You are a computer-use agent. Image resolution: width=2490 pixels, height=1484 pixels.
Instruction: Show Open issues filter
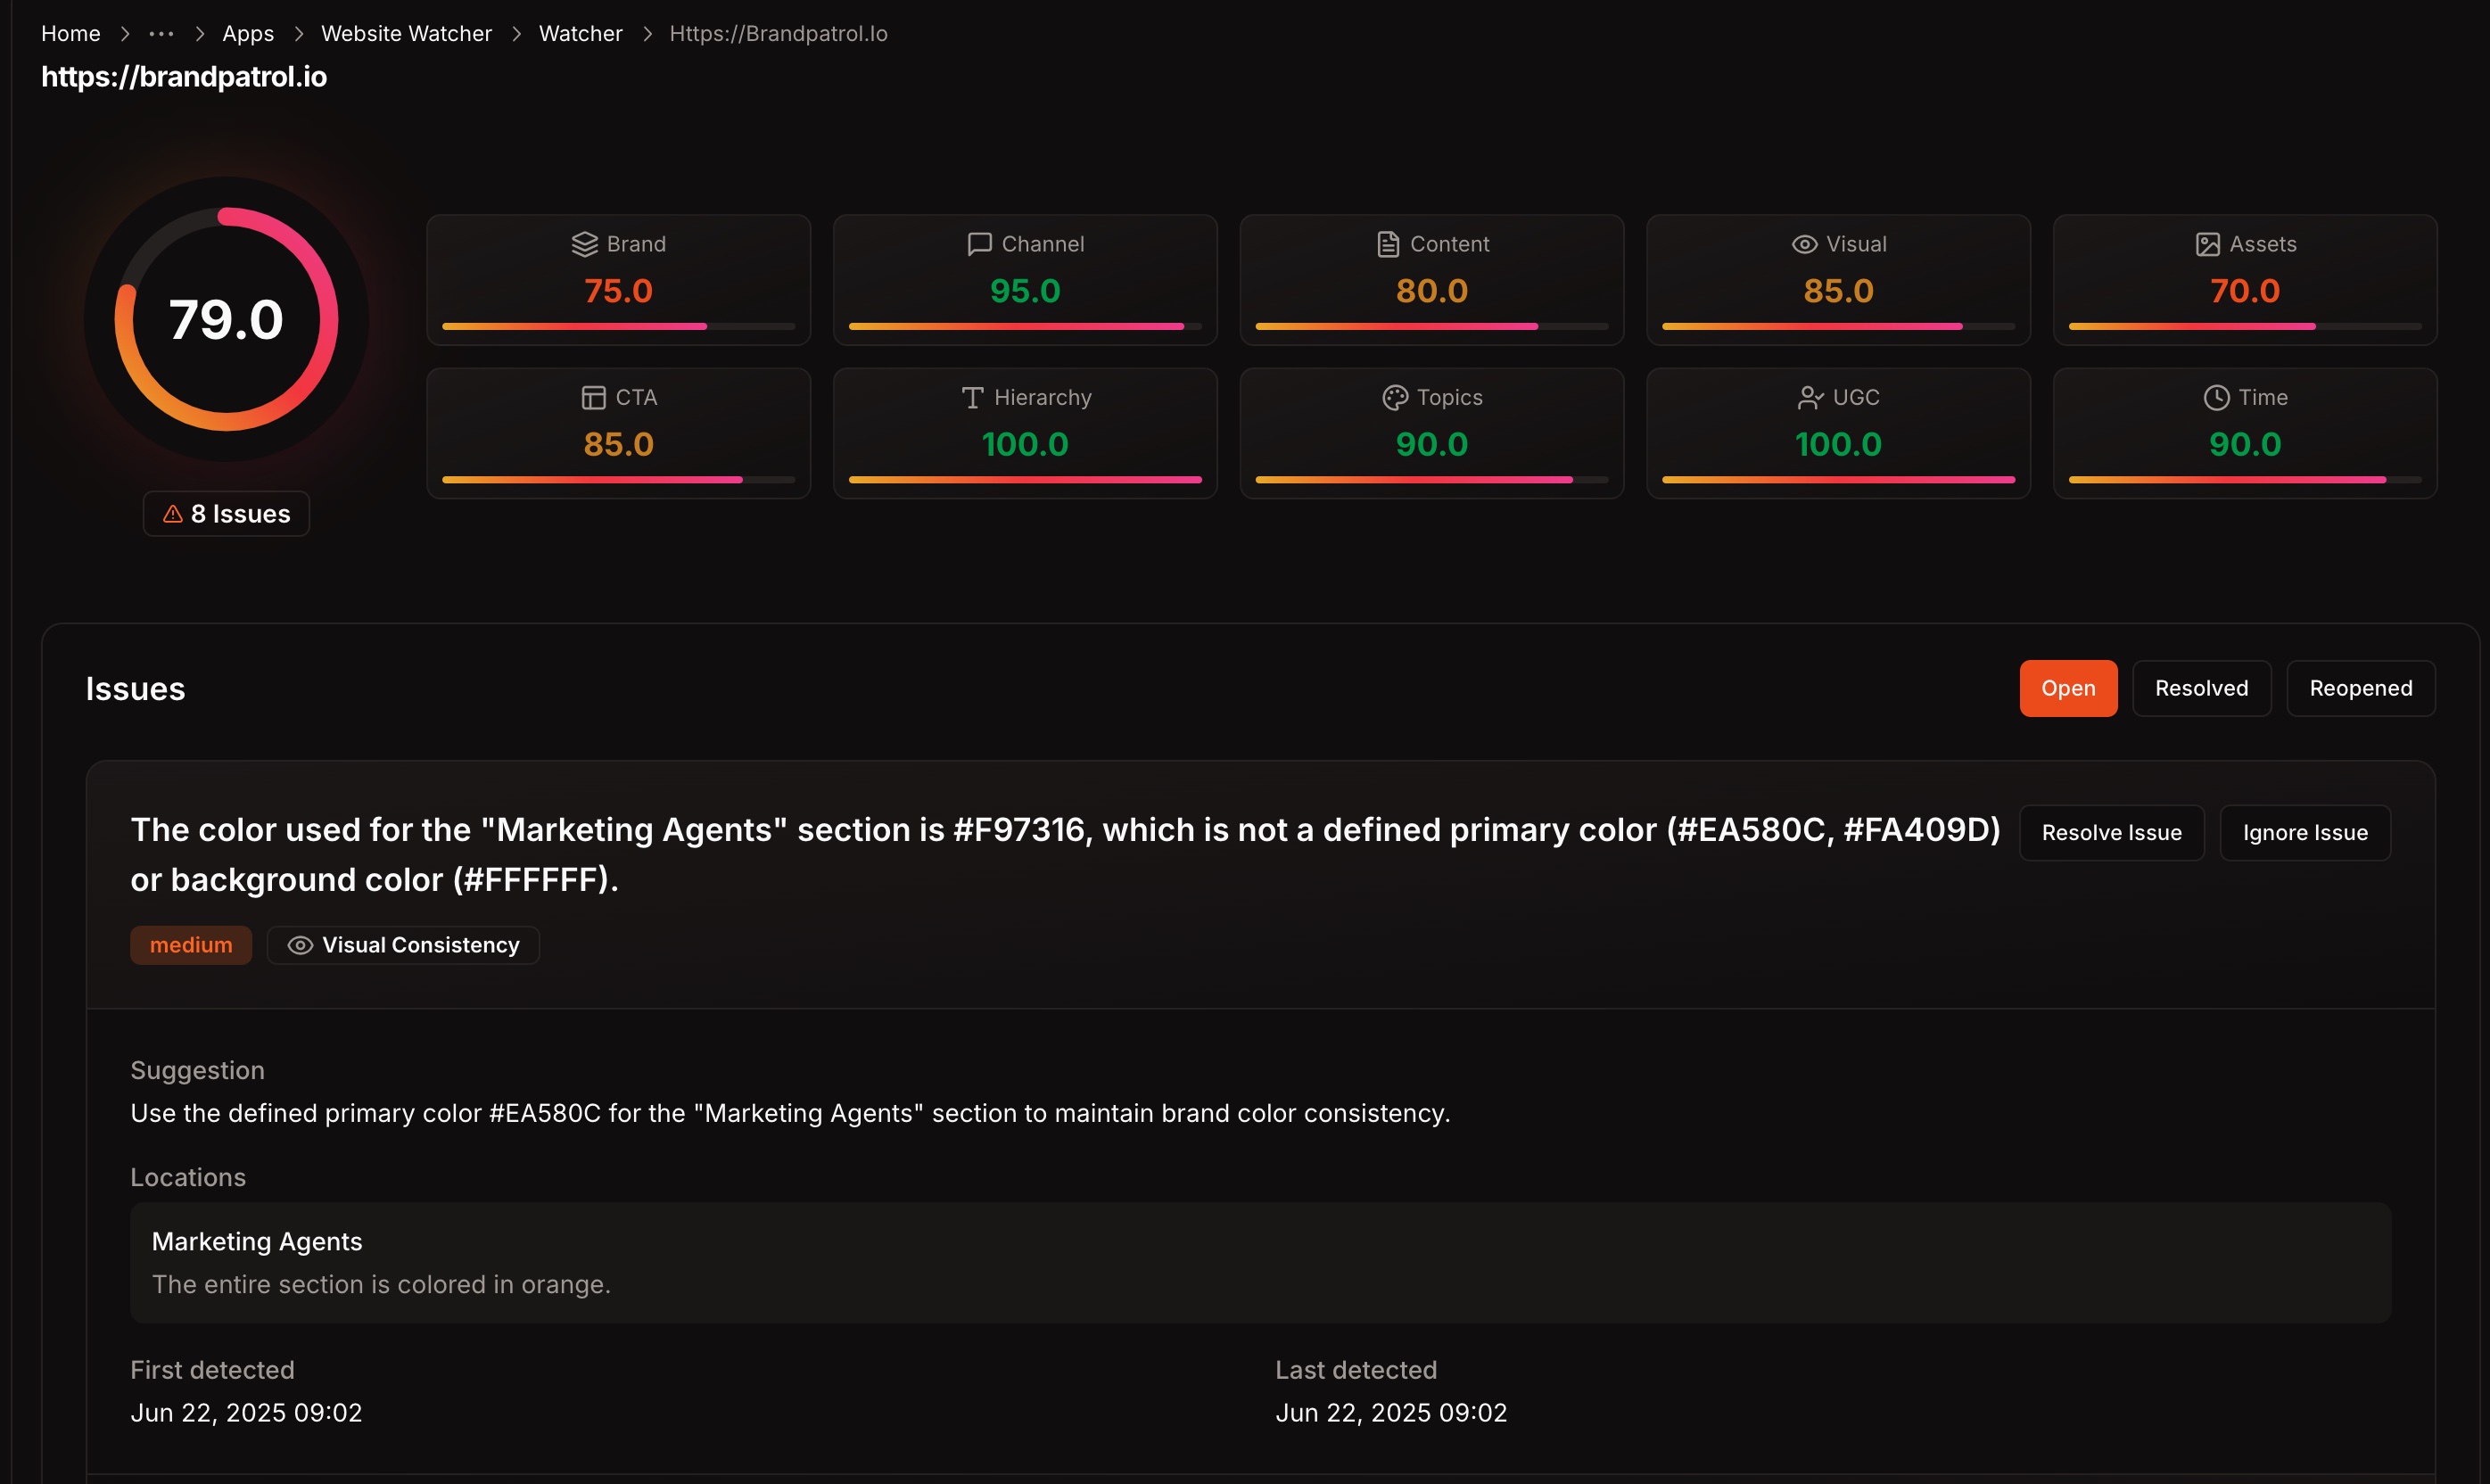[2067, 688]
